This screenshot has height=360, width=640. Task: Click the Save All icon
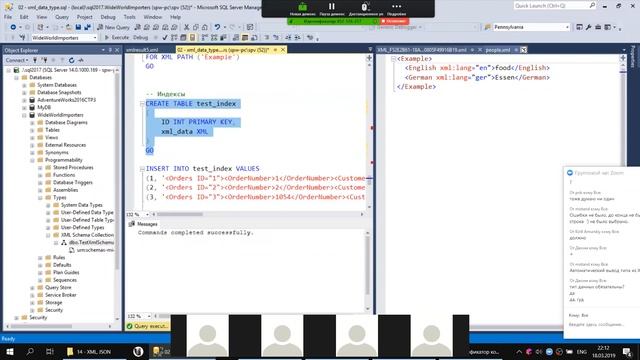[87, 27]
